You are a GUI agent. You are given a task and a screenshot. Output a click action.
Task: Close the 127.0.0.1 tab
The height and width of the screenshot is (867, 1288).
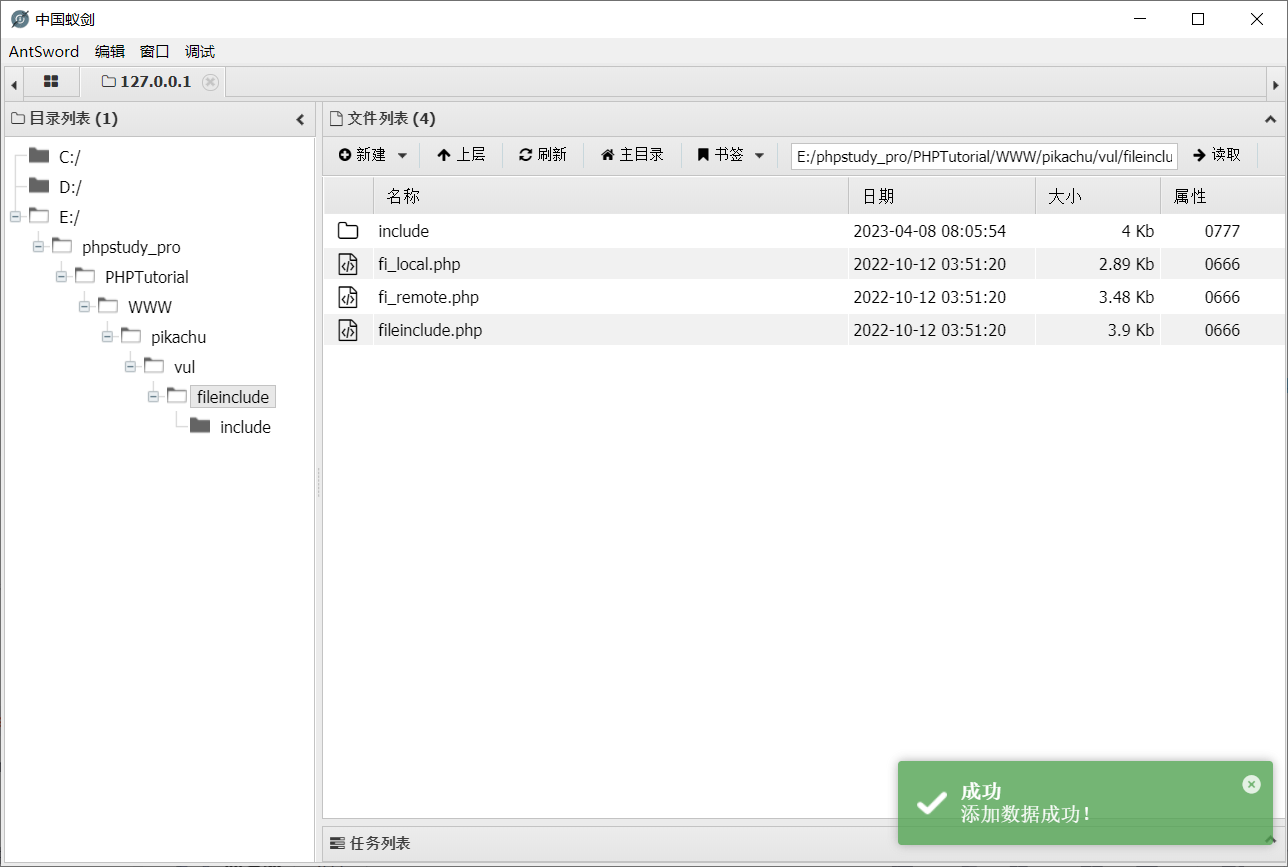pos(210,82)
